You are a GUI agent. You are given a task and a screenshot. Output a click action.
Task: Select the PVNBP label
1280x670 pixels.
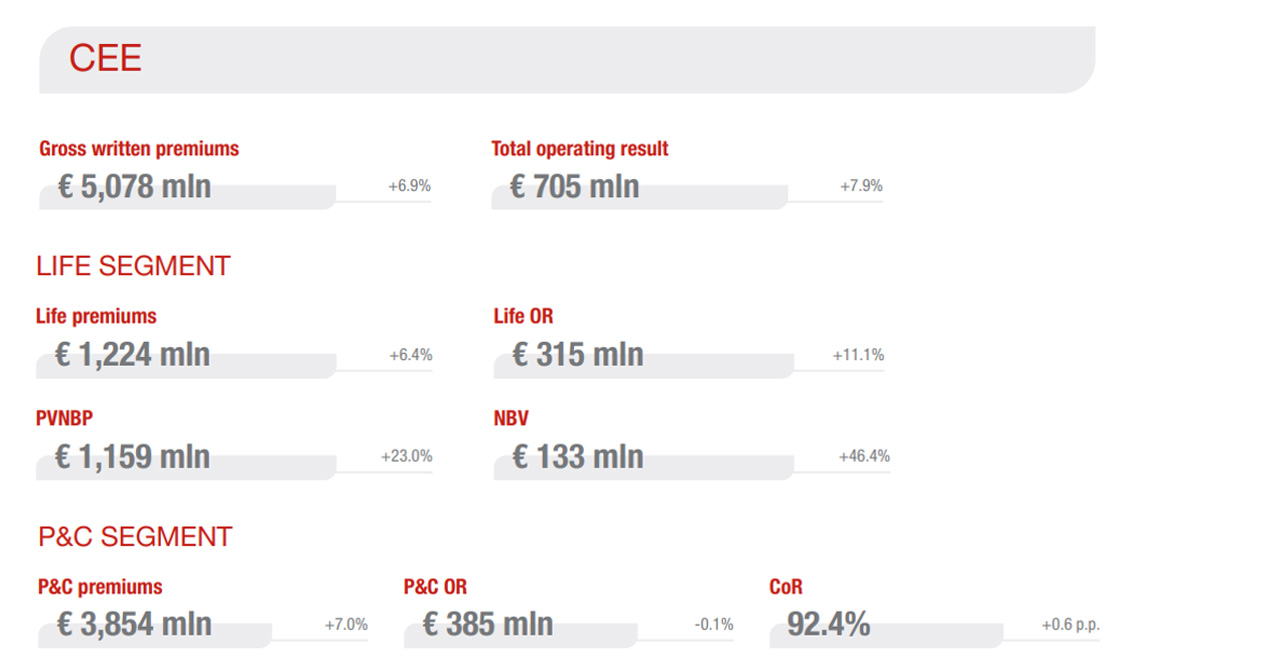coord(64,419)
